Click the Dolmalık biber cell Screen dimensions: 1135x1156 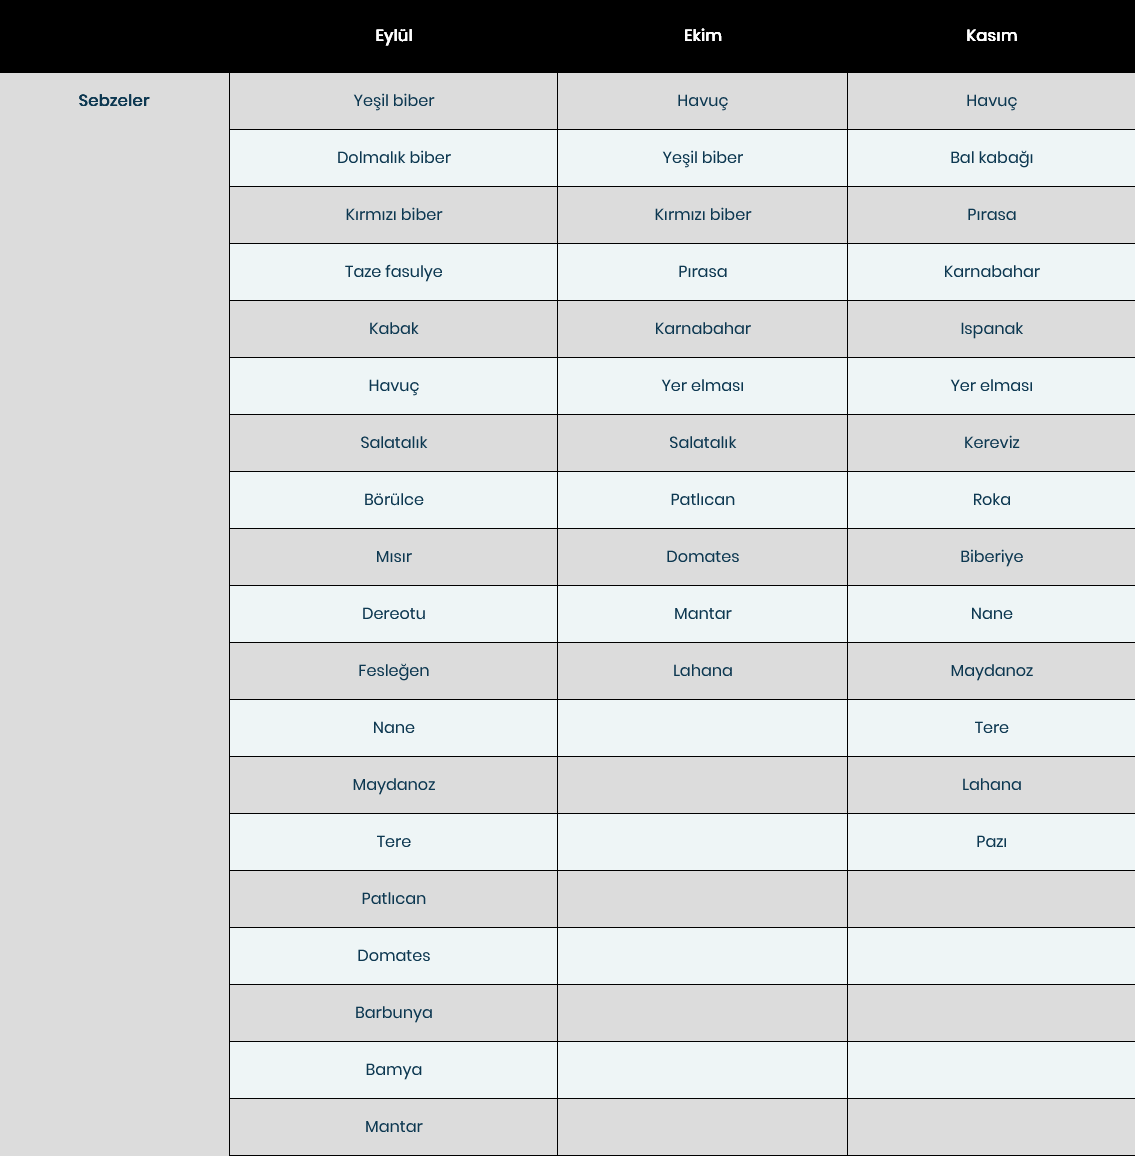click(394, 158)
